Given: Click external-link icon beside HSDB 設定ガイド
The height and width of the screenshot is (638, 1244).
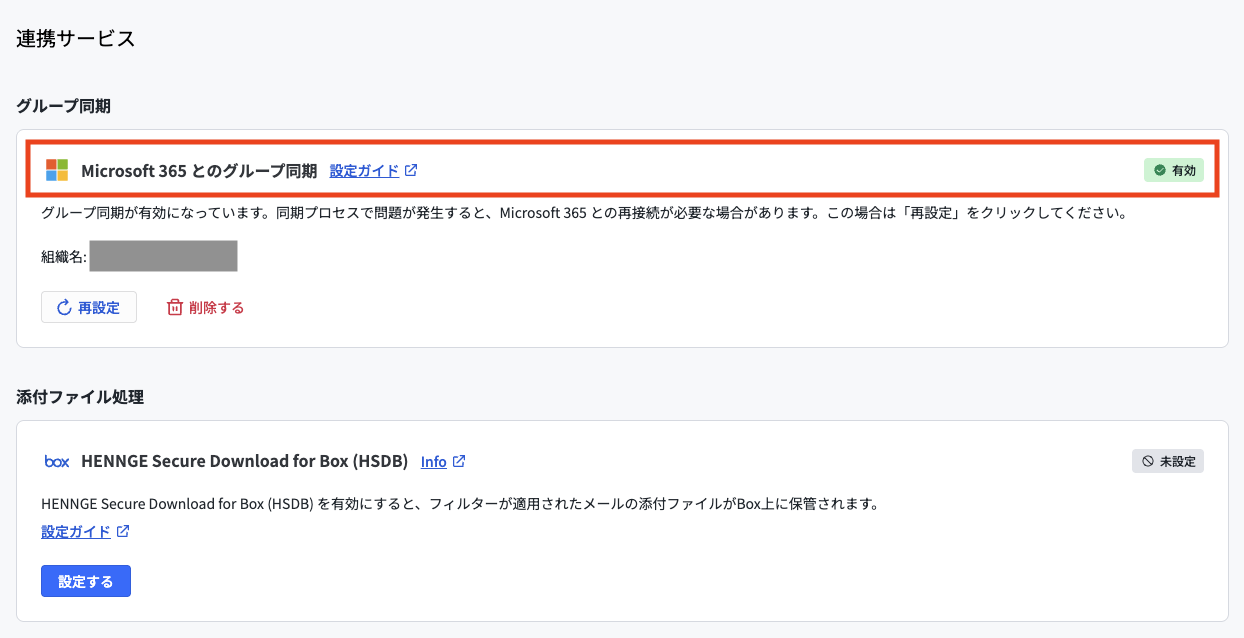Looking at the screenshot, I should [x=123, y=532].
